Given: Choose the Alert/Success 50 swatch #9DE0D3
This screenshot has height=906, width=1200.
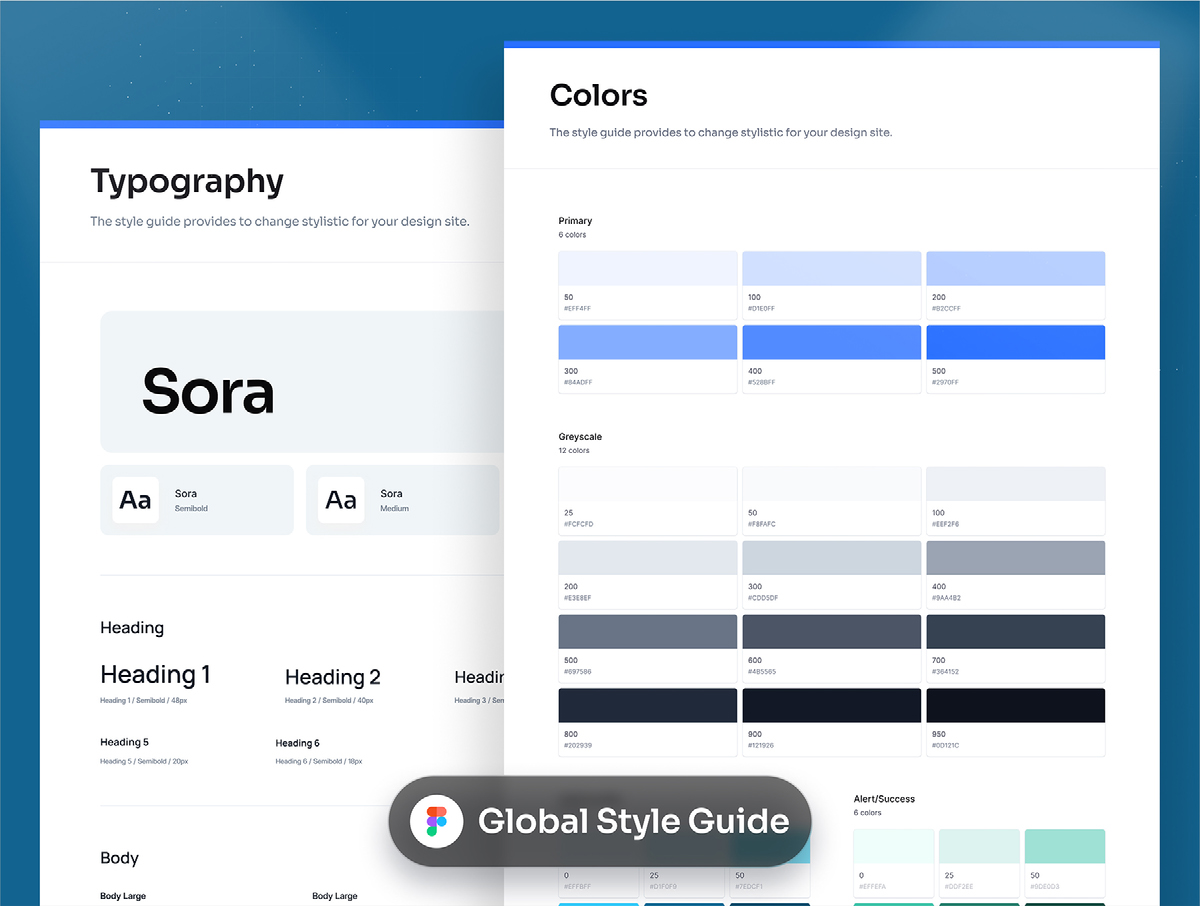Looking at the screenshot, I should 1065,863.
